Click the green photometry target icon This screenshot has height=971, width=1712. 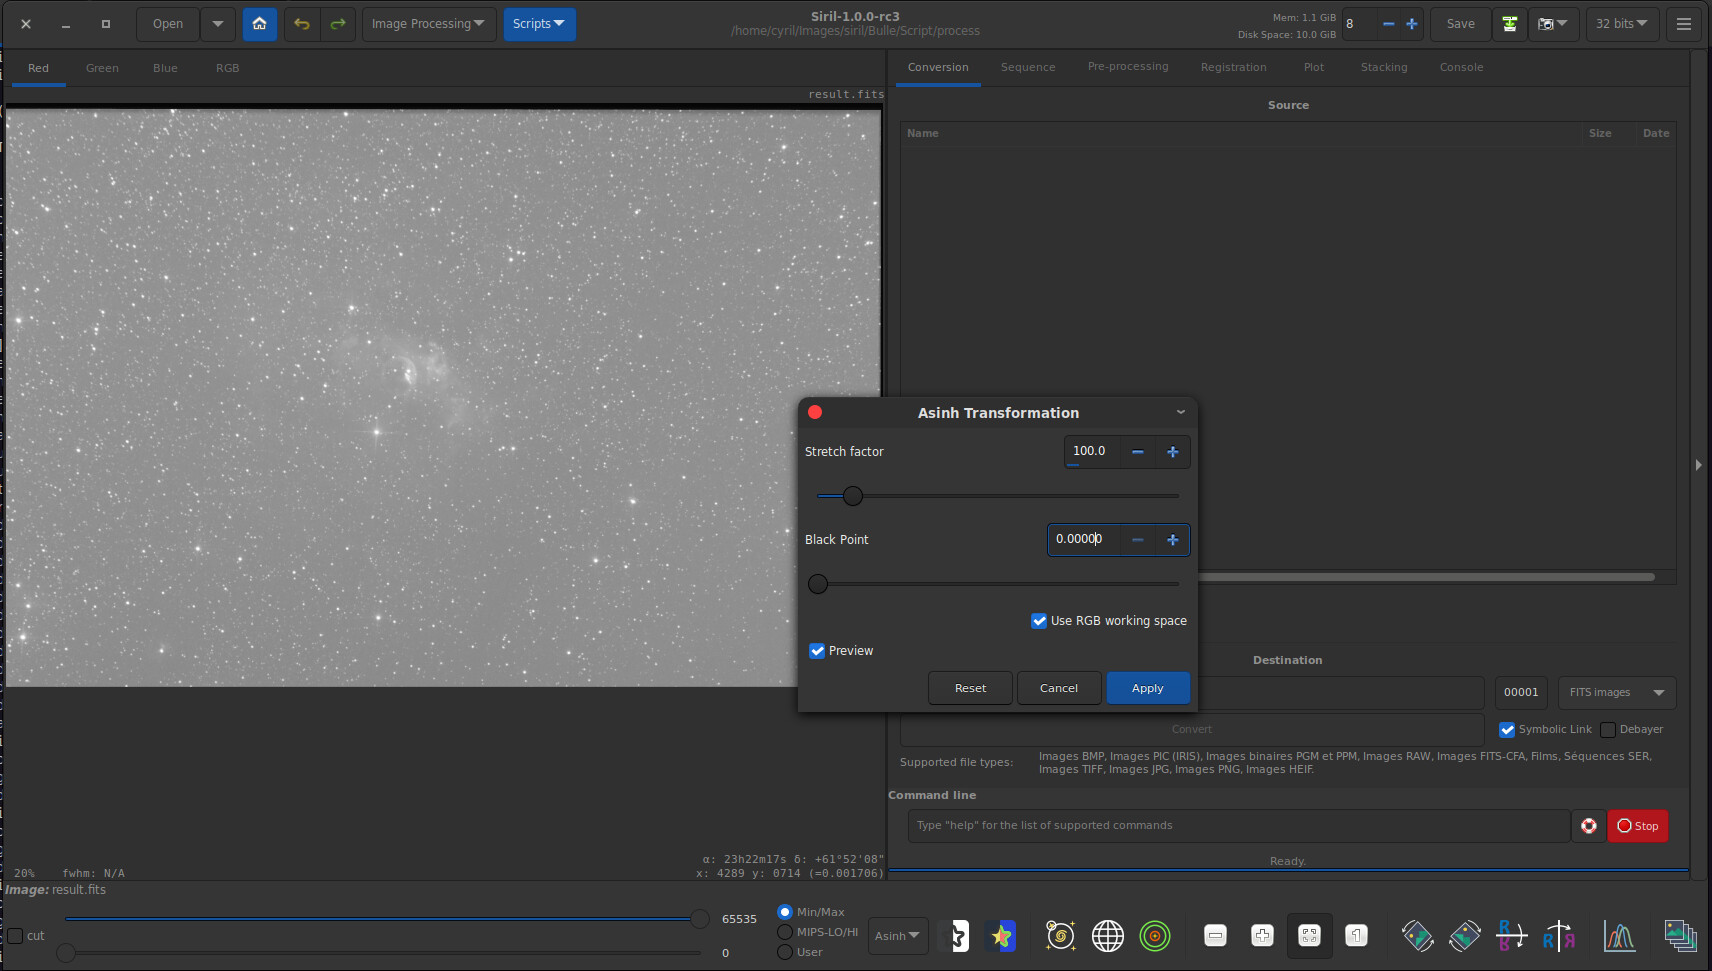pyautogui.click(x=1154, y=936)
